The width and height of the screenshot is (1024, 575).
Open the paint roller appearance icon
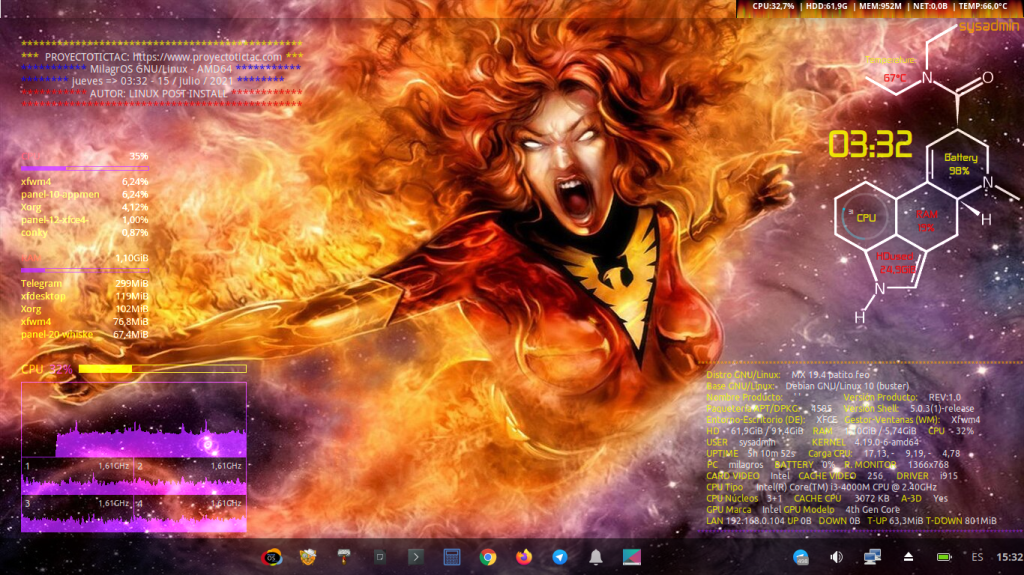[344, 557]
